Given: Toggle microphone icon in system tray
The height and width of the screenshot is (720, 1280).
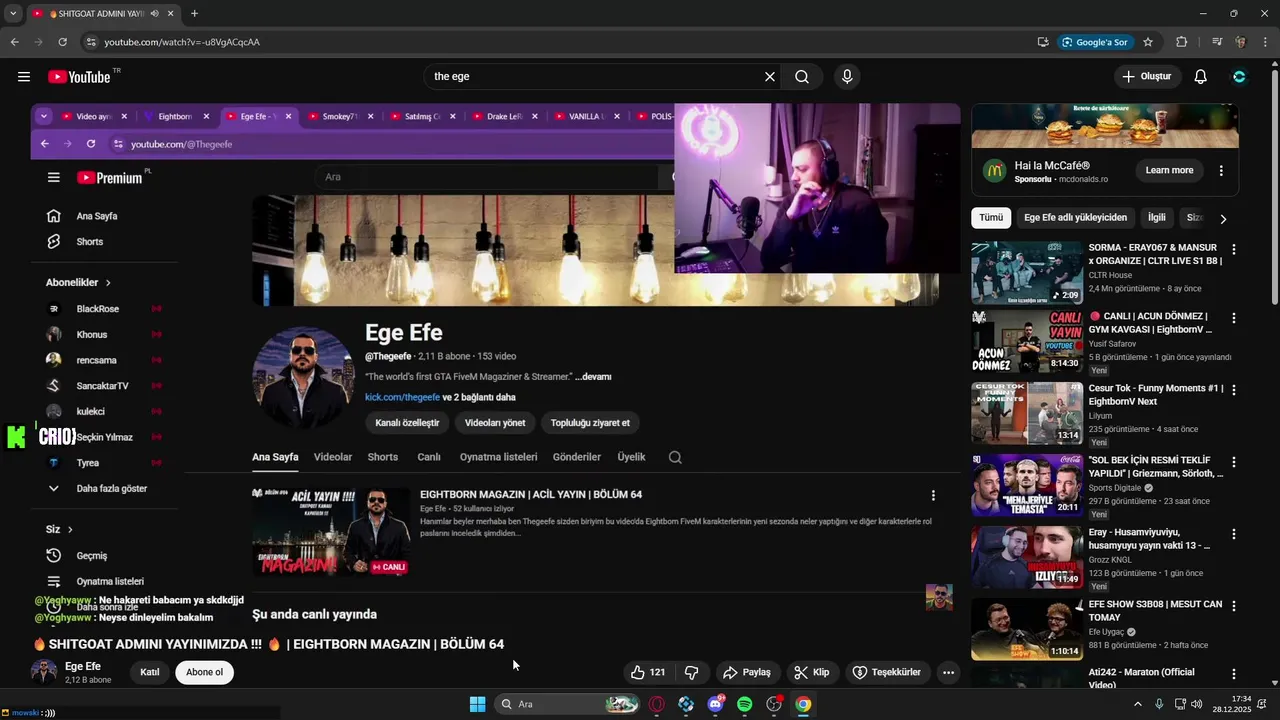Looking at the screenshot, I should pyautogui.click(x=1159, y=704).
